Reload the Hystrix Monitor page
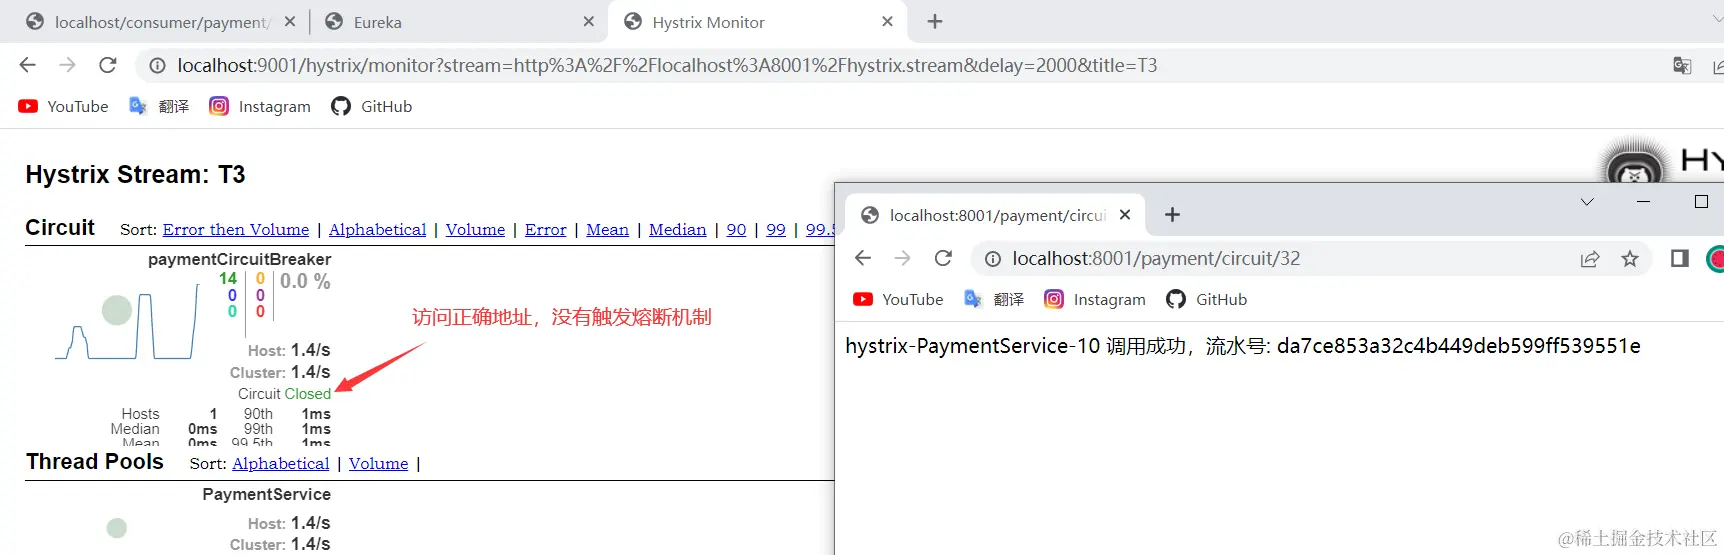This screenshot has height=555, width=1724. point(108,65)
